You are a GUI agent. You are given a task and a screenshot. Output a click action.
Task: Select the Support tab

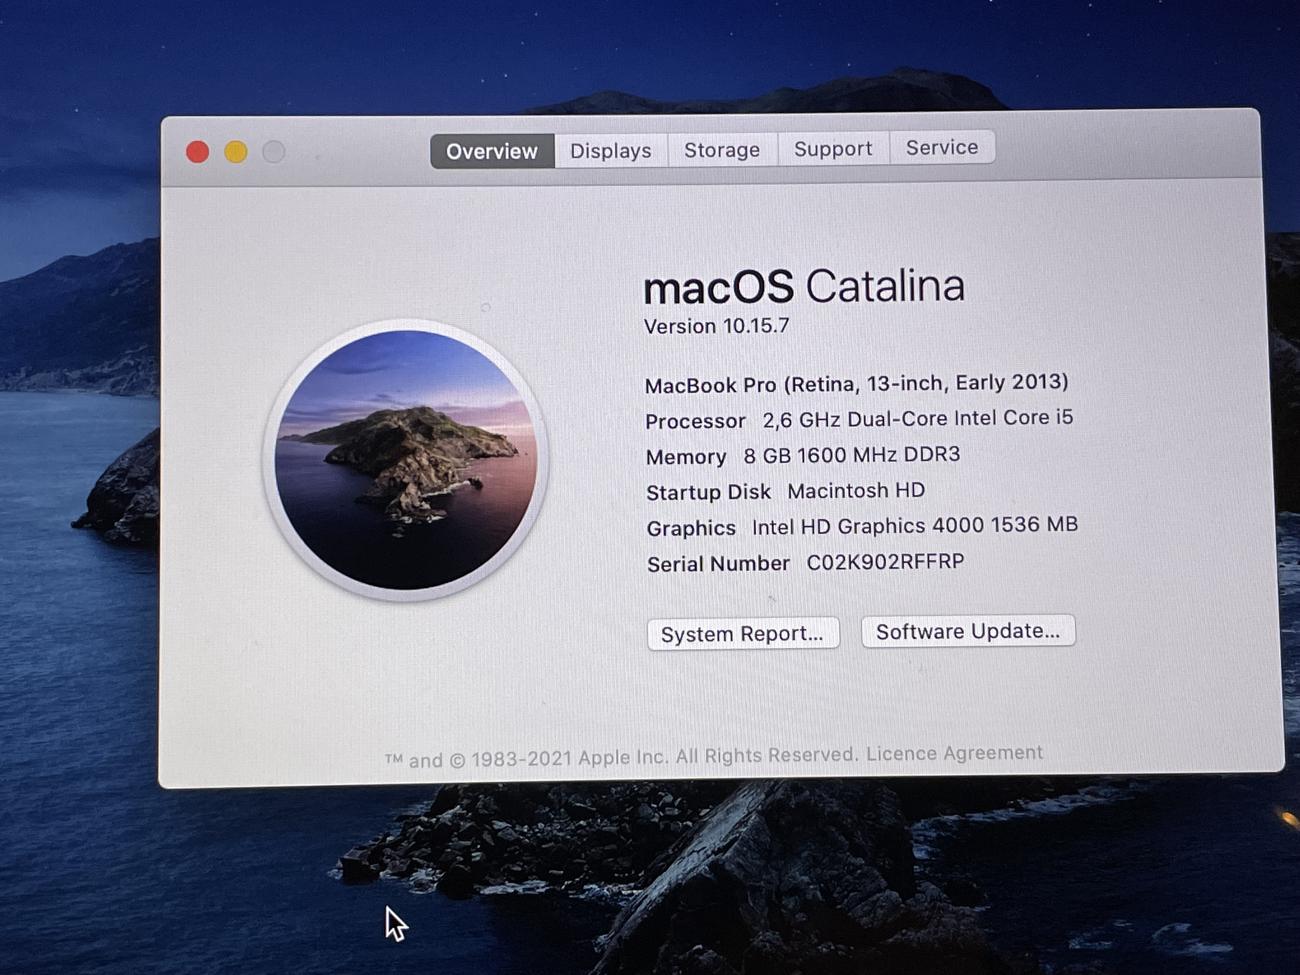833,148
